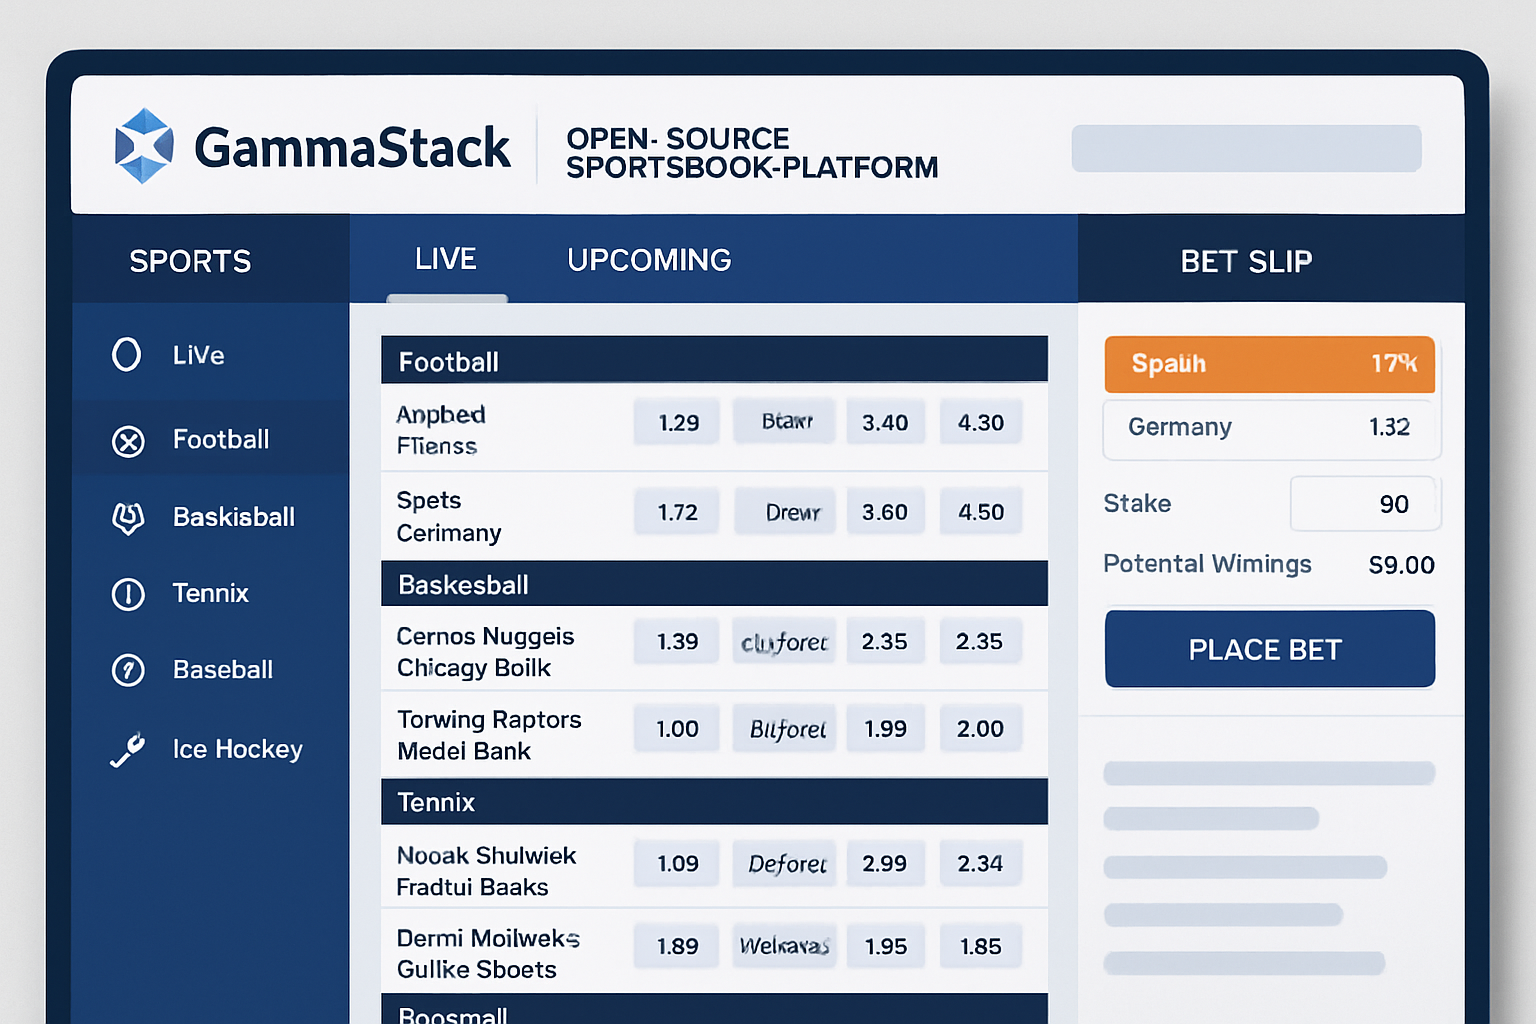
Task: Click the Baskisball icon in sidebar
Action: [x=128, y=518]
